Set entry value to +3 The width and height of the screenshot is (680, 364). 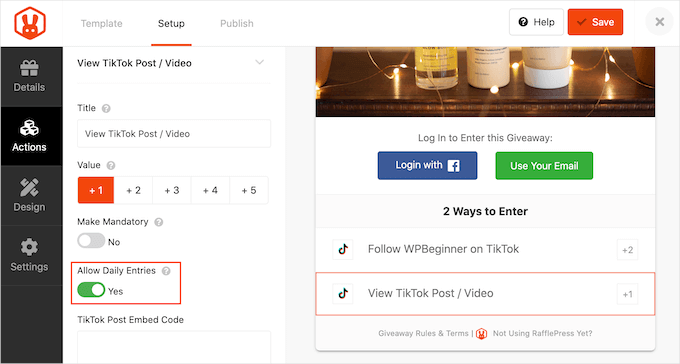172,190
